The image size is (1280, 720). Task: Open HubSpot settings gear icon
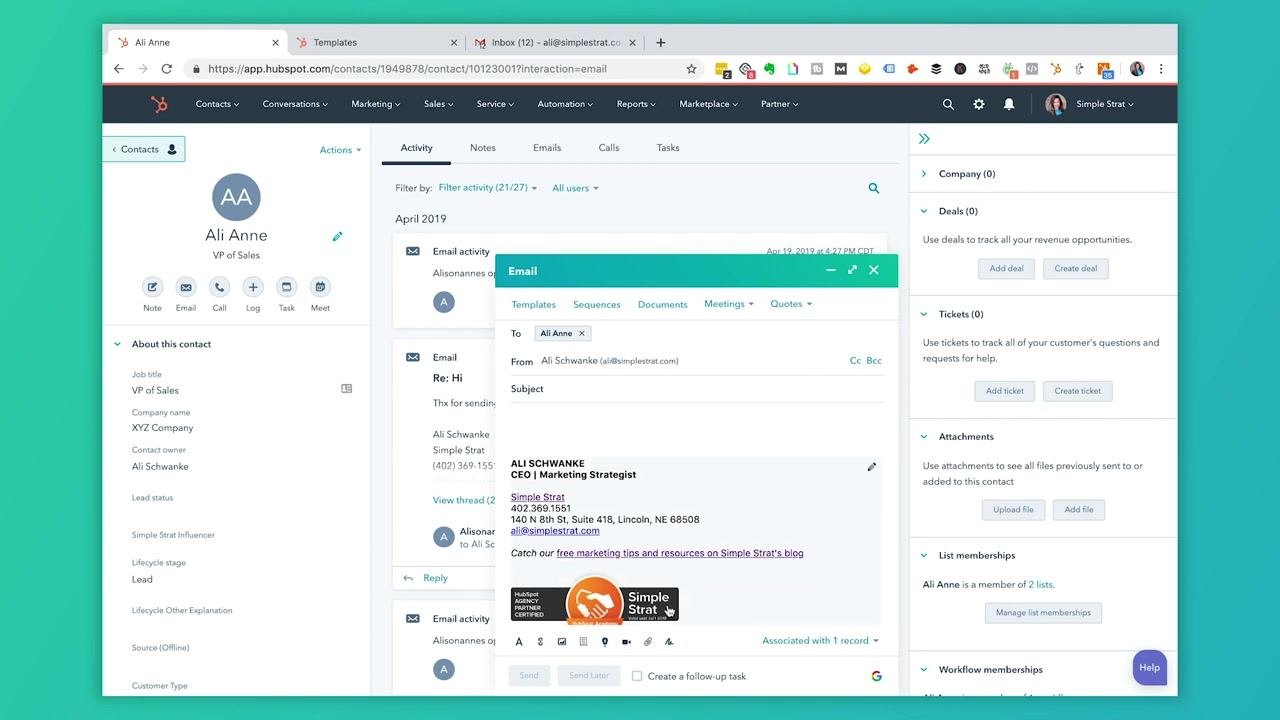click(x=979, y=104)
